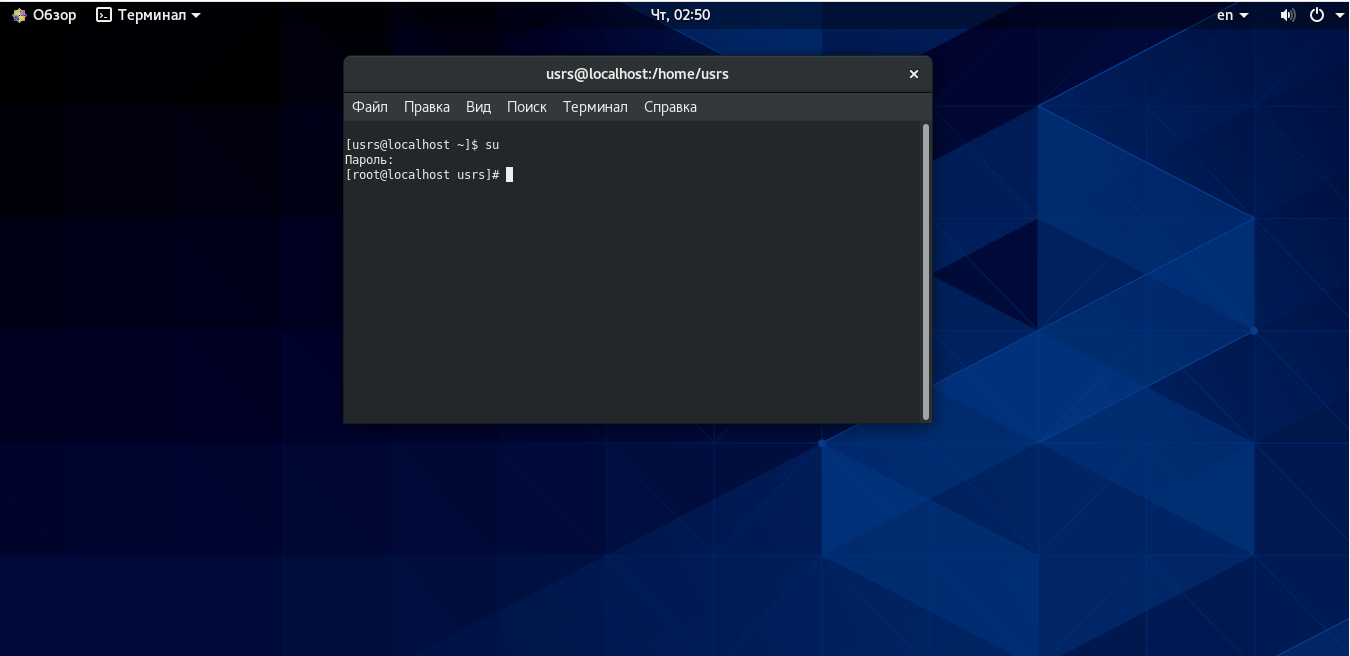Select the su command line in the terminal
Screen dimensions: 1350x656
[420, 144]
